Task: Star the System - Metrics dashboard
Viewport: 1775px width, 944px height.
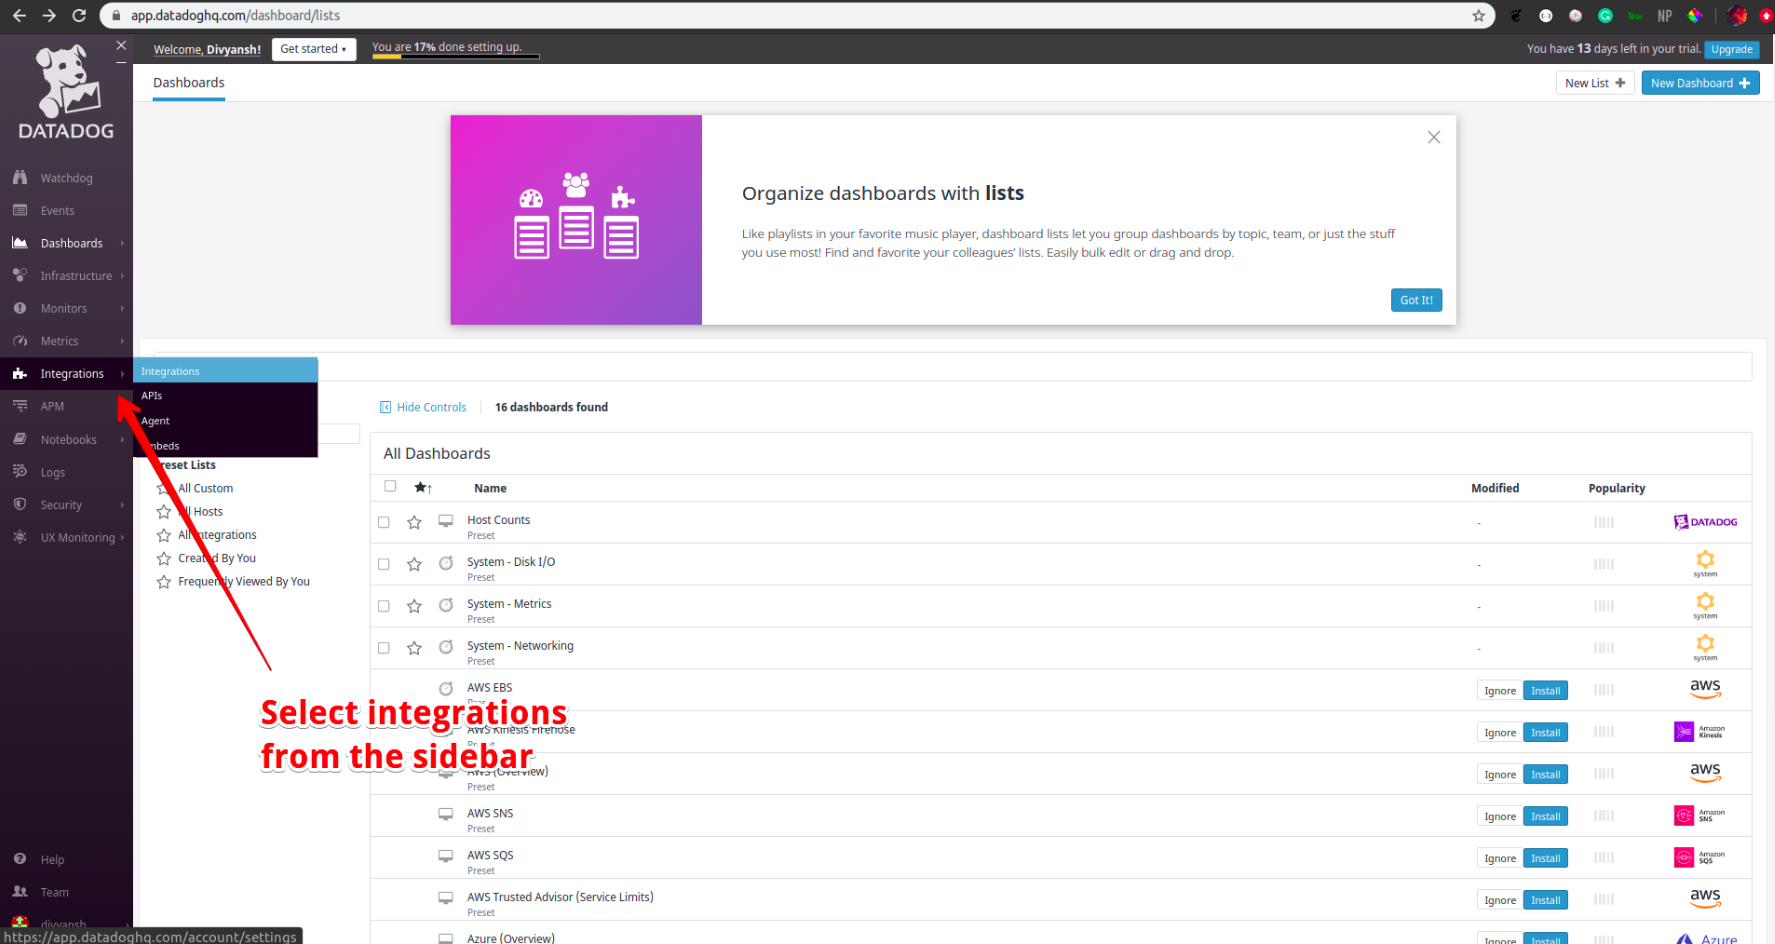Action: [x=414, y=606]
